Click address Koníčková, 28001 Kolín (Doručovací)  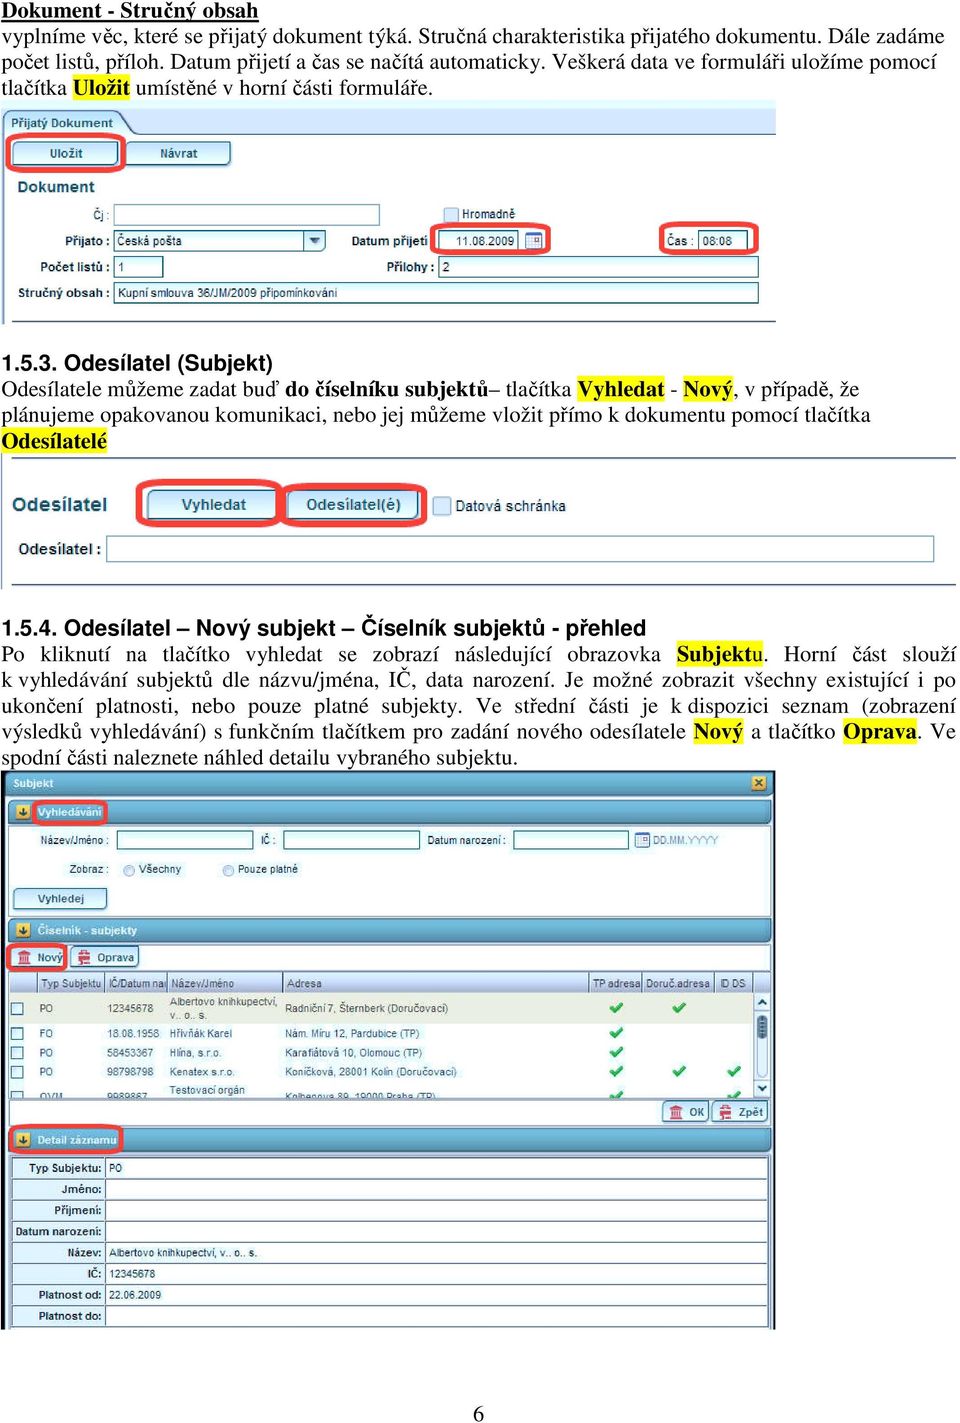[370, 1071]
